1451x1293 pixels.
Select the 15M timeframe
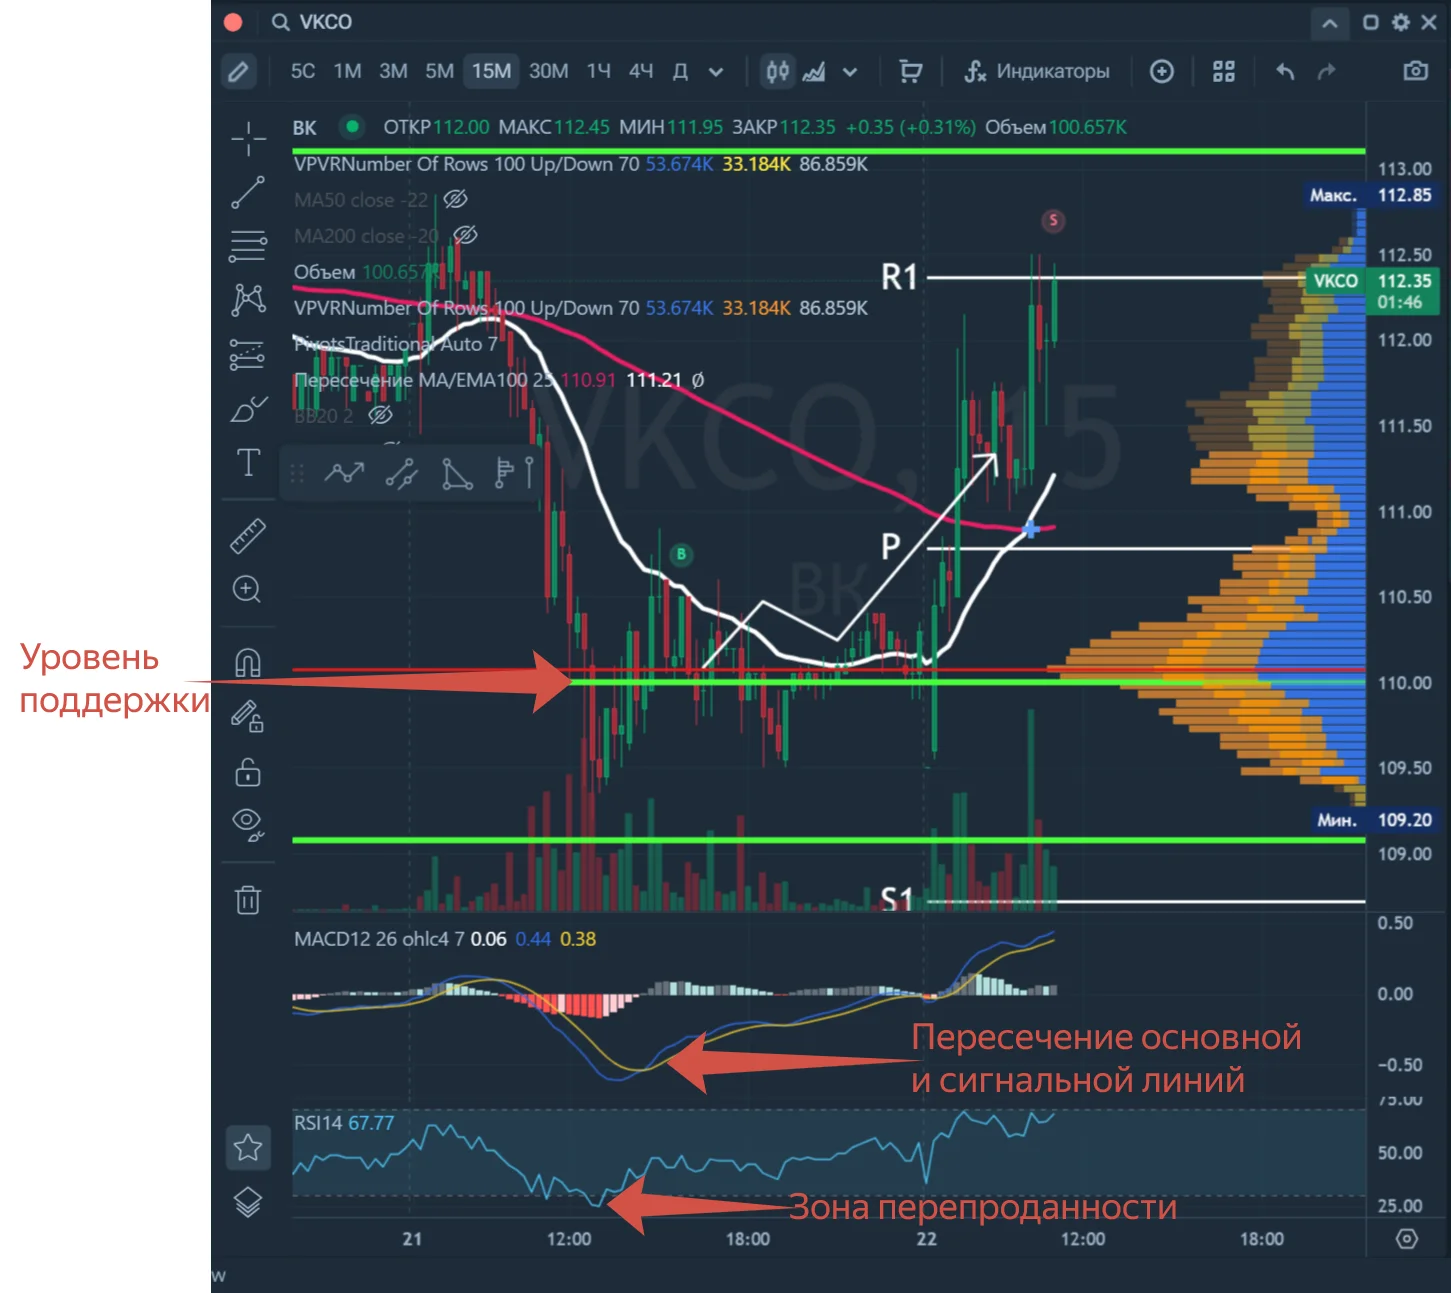click(491, 71)
